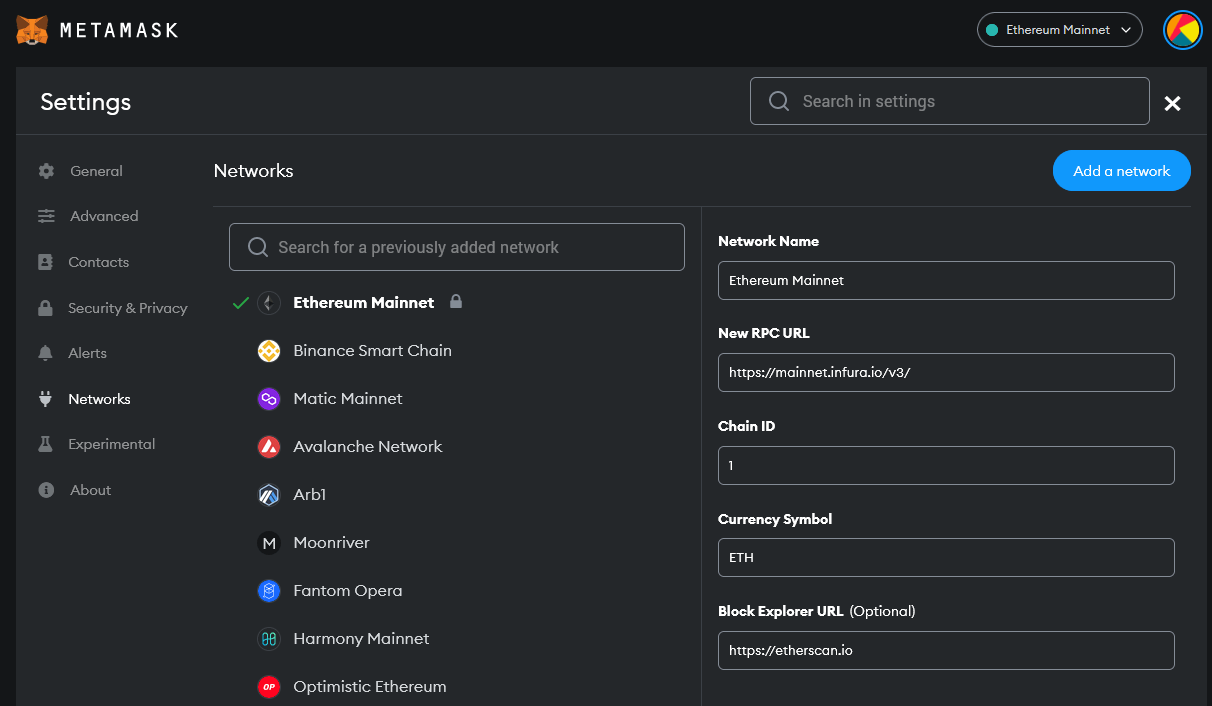Select the Avalanche Network icon
Image resolution: width=1212 pixels, height=706 pixels.
click(268, 446)
